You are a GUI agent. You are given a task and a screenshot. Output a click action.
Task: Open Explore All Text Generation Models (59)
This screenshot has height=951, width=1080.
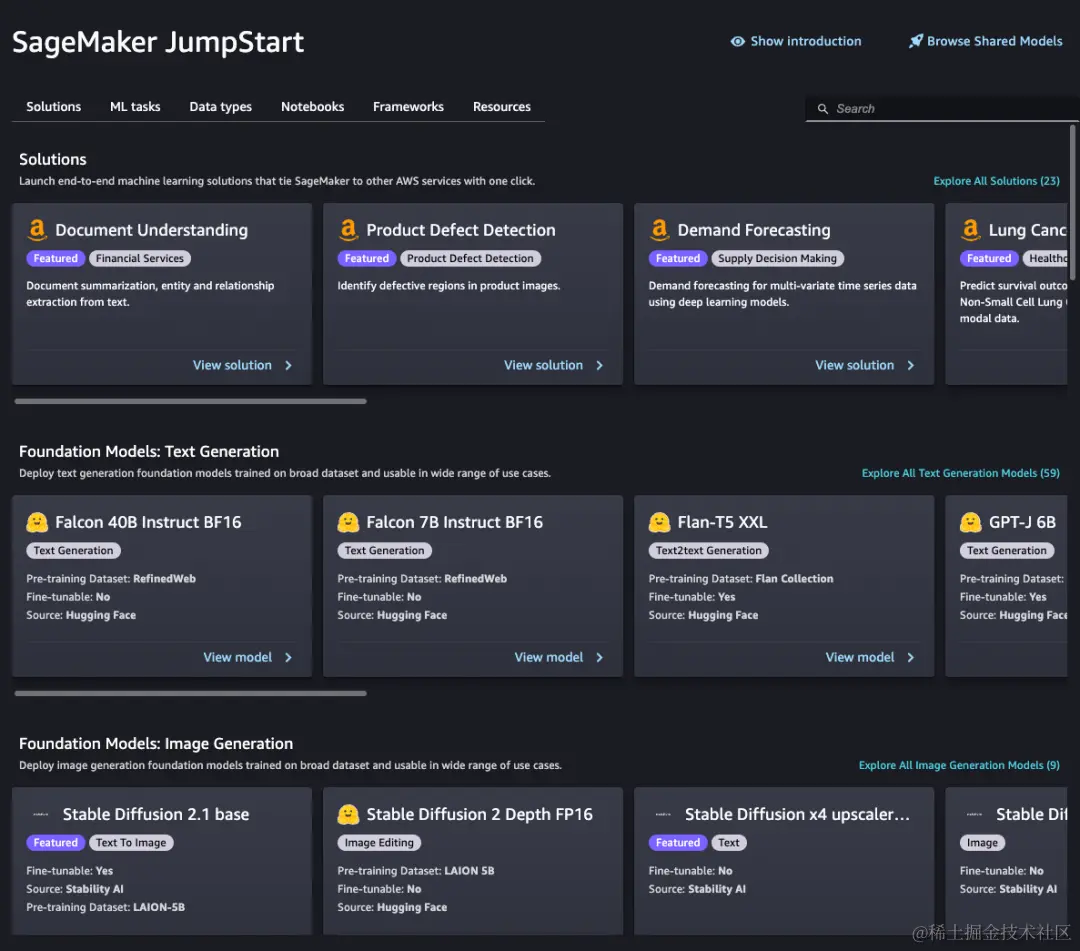[960, 473]
